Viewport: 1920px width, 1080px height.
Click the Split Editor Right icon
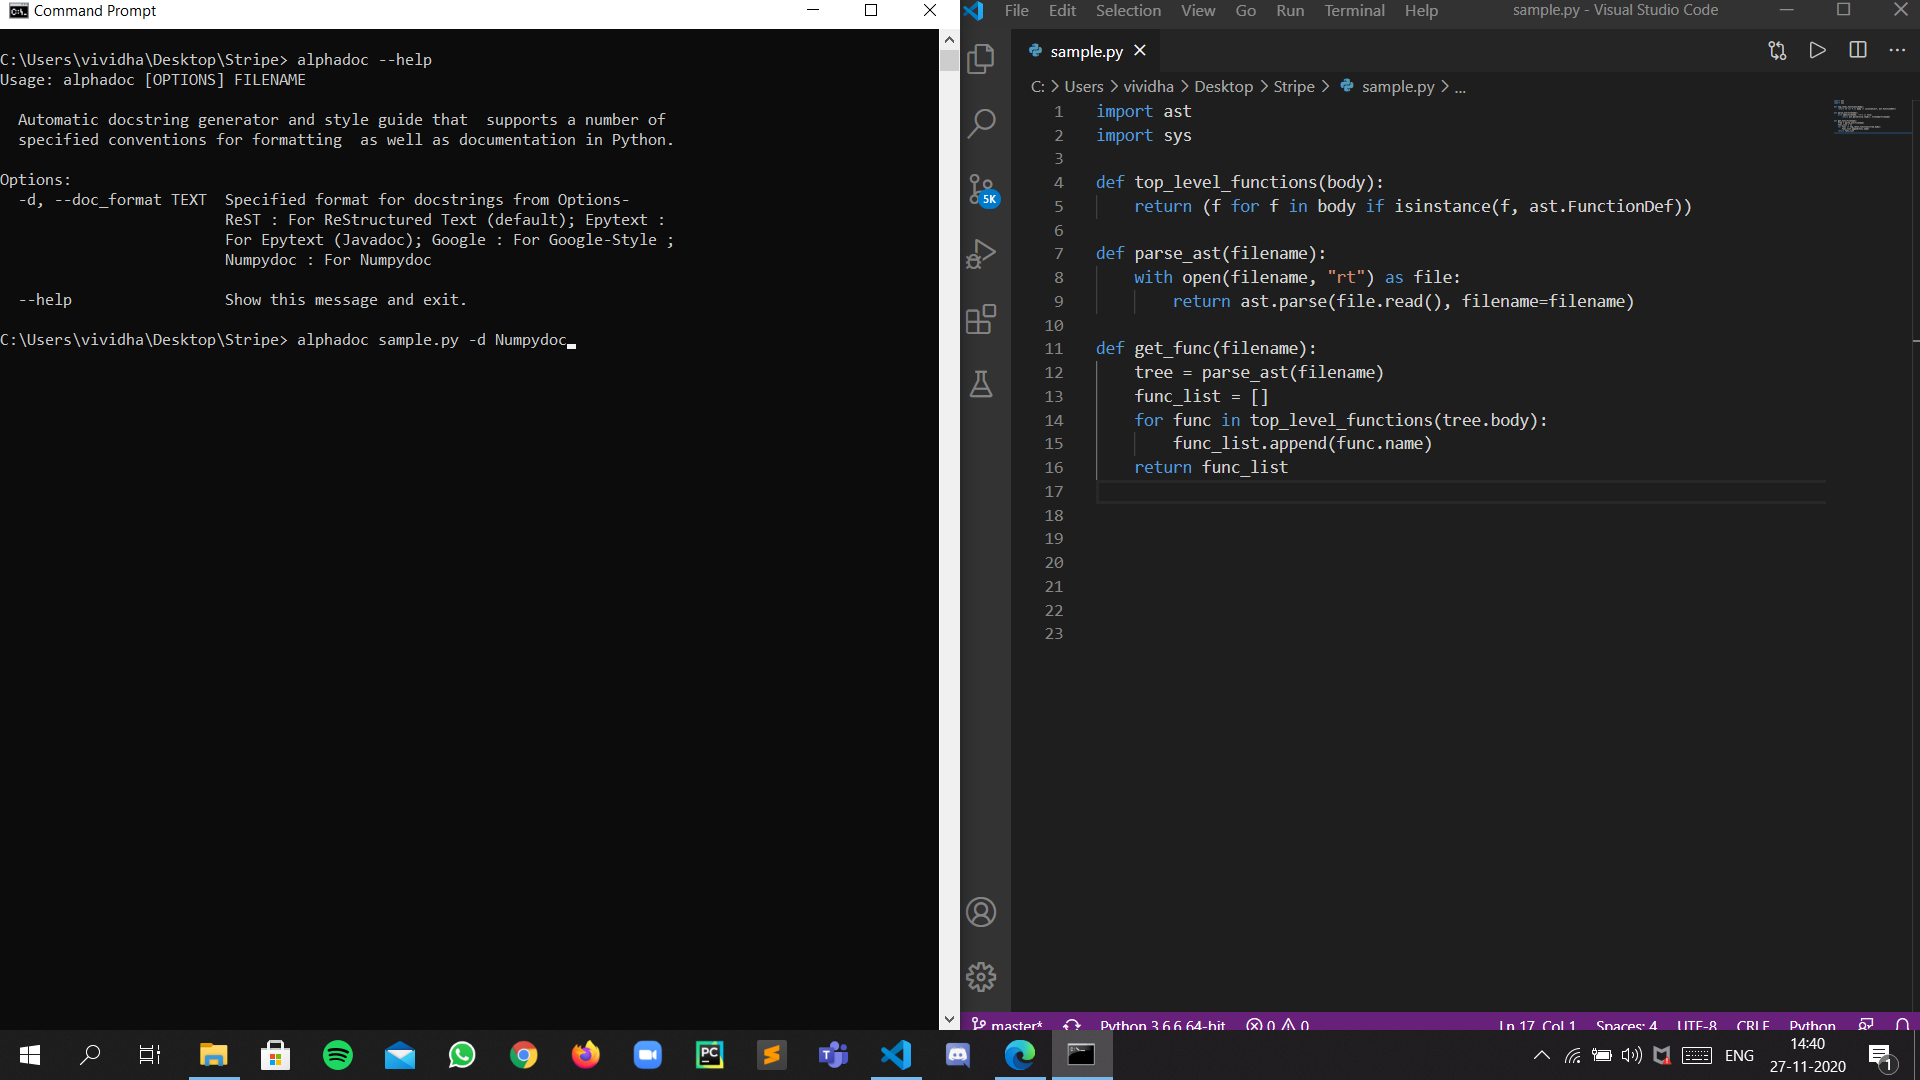[x=1857, y=51]
